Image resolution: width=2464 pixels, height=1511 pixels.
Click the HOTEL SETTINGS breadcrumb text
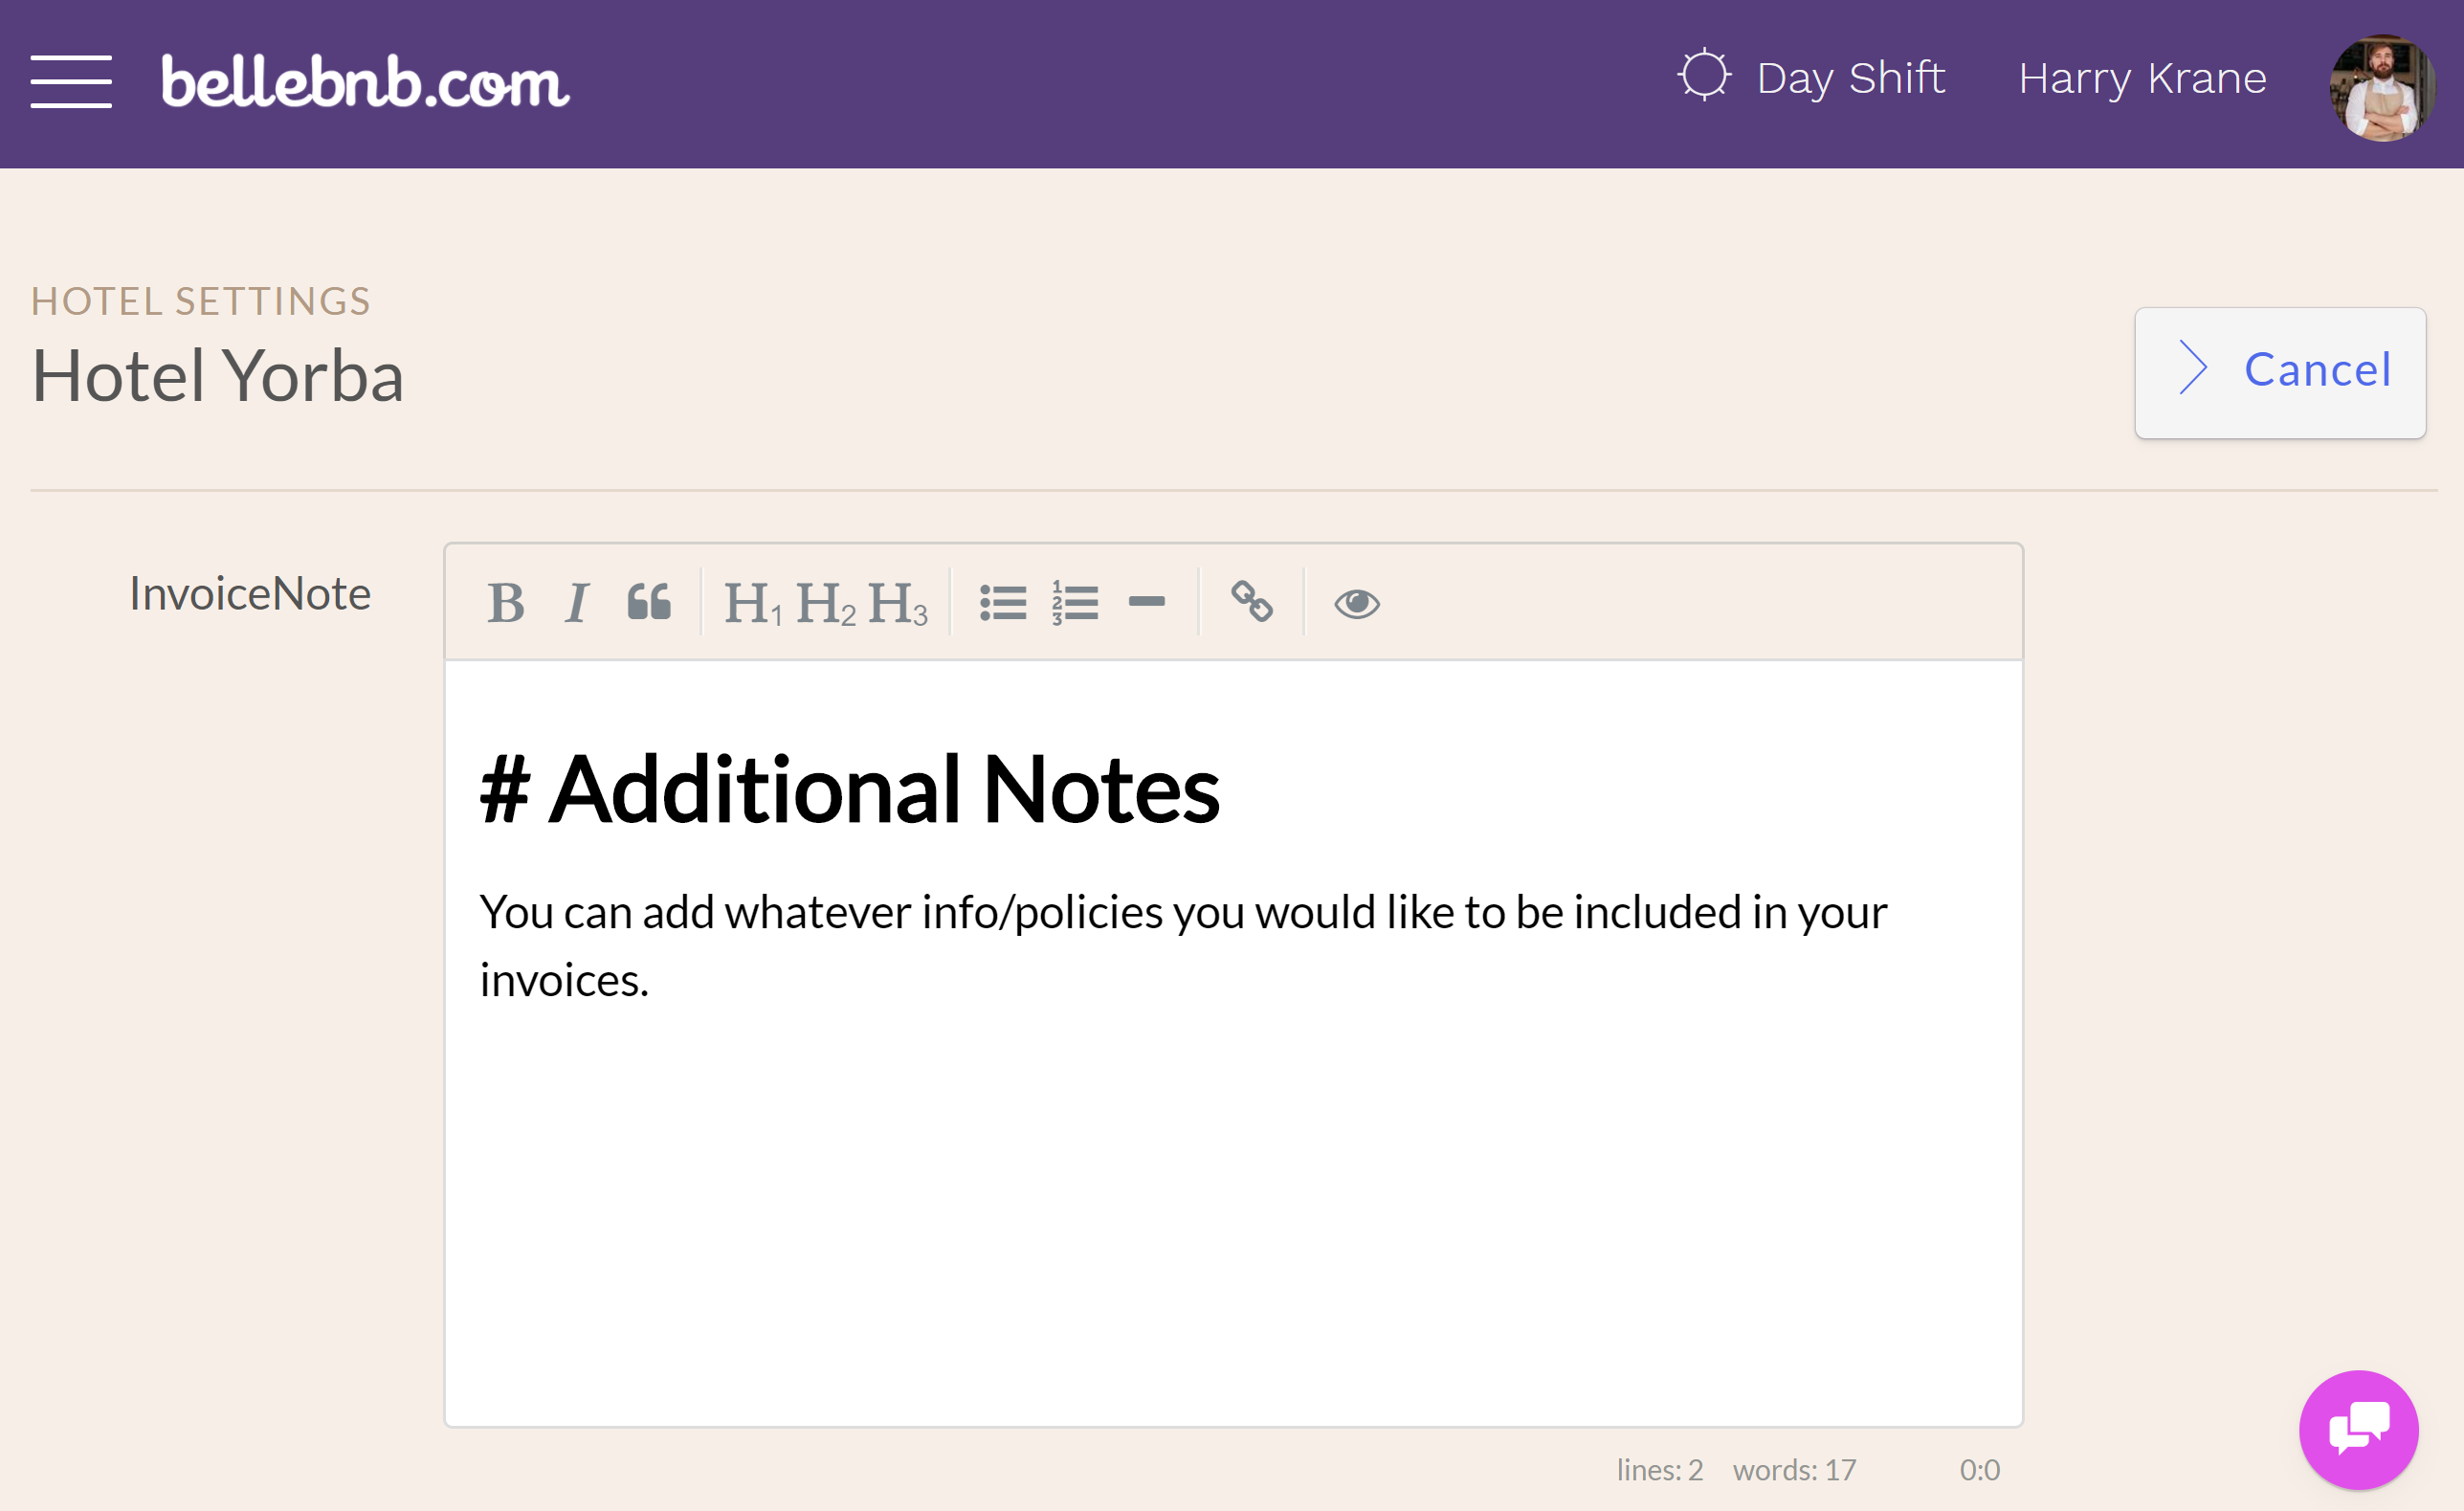(x=201, y=301)
